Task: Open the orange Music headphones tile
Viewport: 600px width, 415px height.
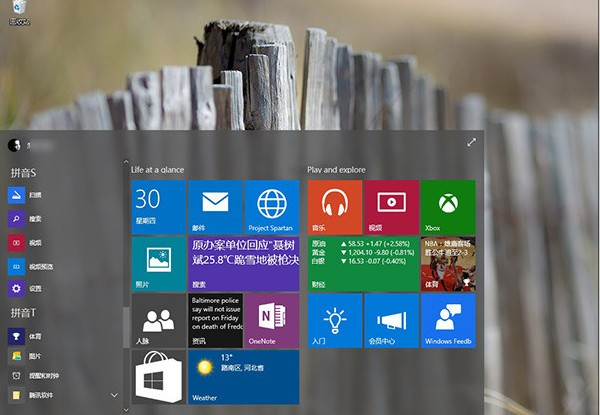Action: coord(335,207)
